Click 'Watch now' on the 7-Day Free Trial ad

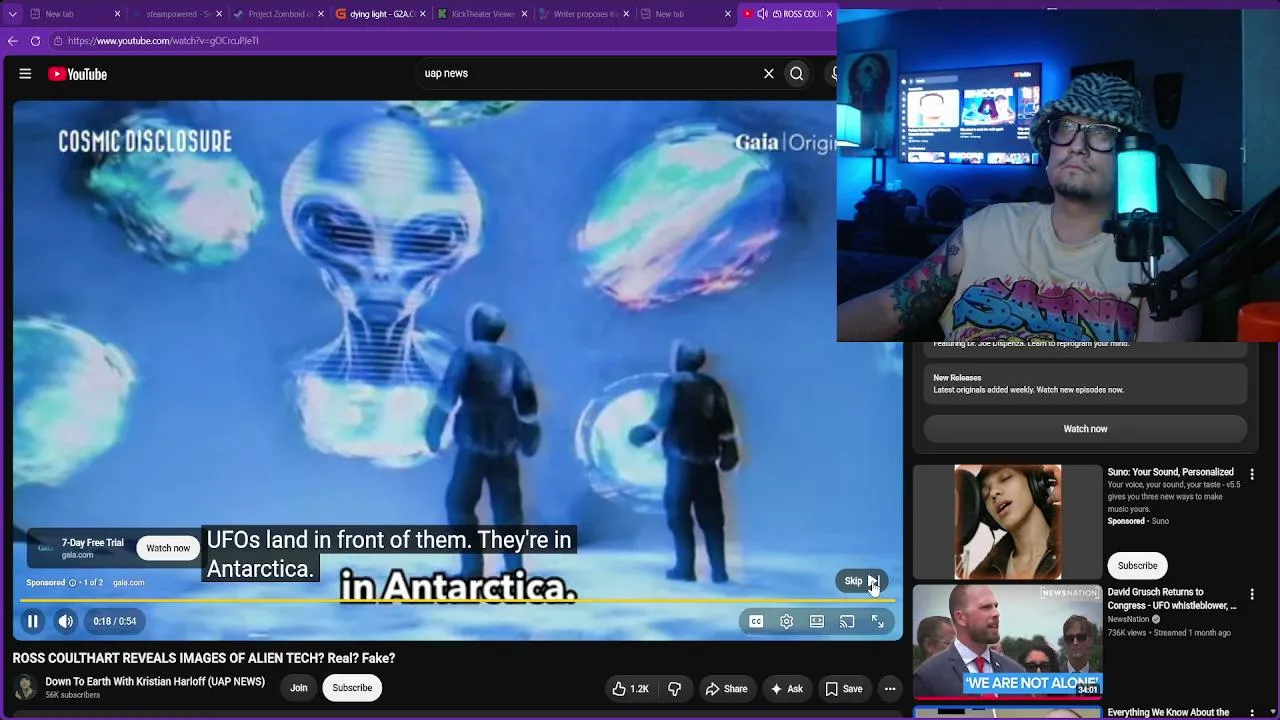click(168, 548)
